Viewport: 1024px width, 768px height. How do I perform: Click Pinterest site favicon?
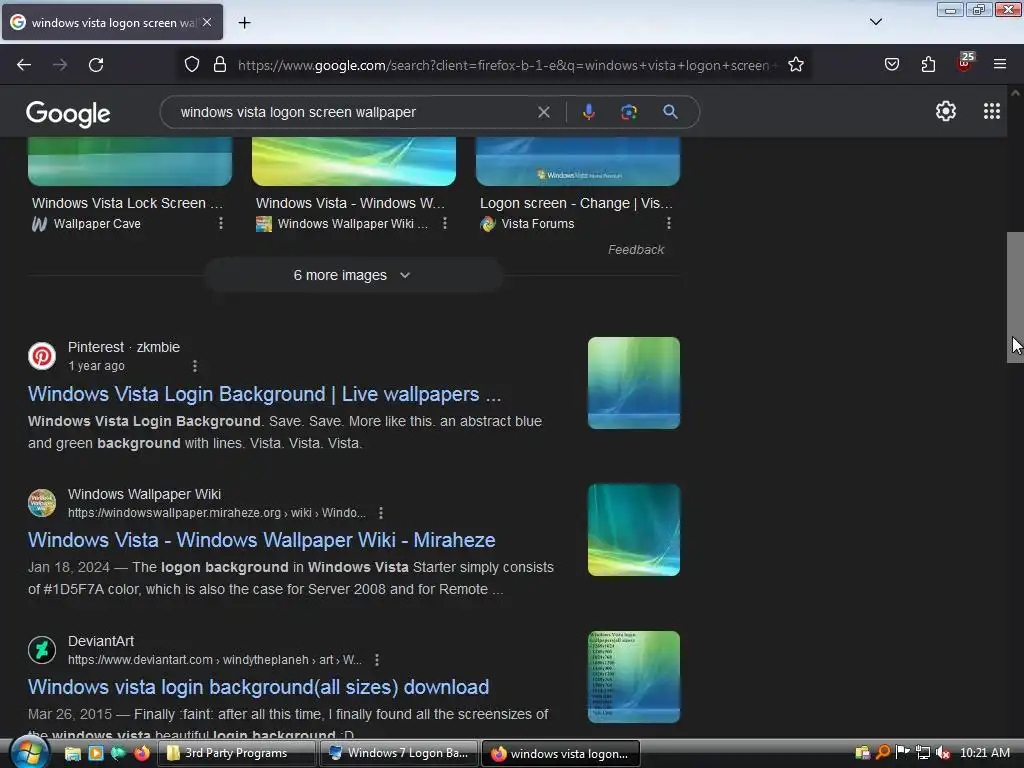[x=42, y=356]
